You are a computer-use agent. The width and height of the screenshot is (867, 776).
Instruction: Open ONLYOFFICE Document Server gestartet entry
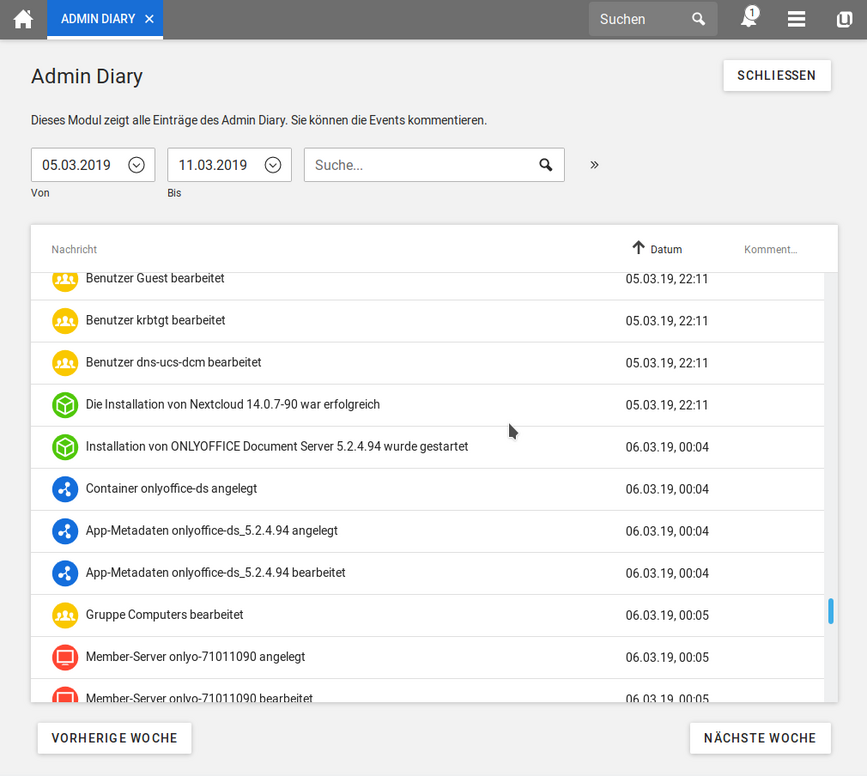277,446
